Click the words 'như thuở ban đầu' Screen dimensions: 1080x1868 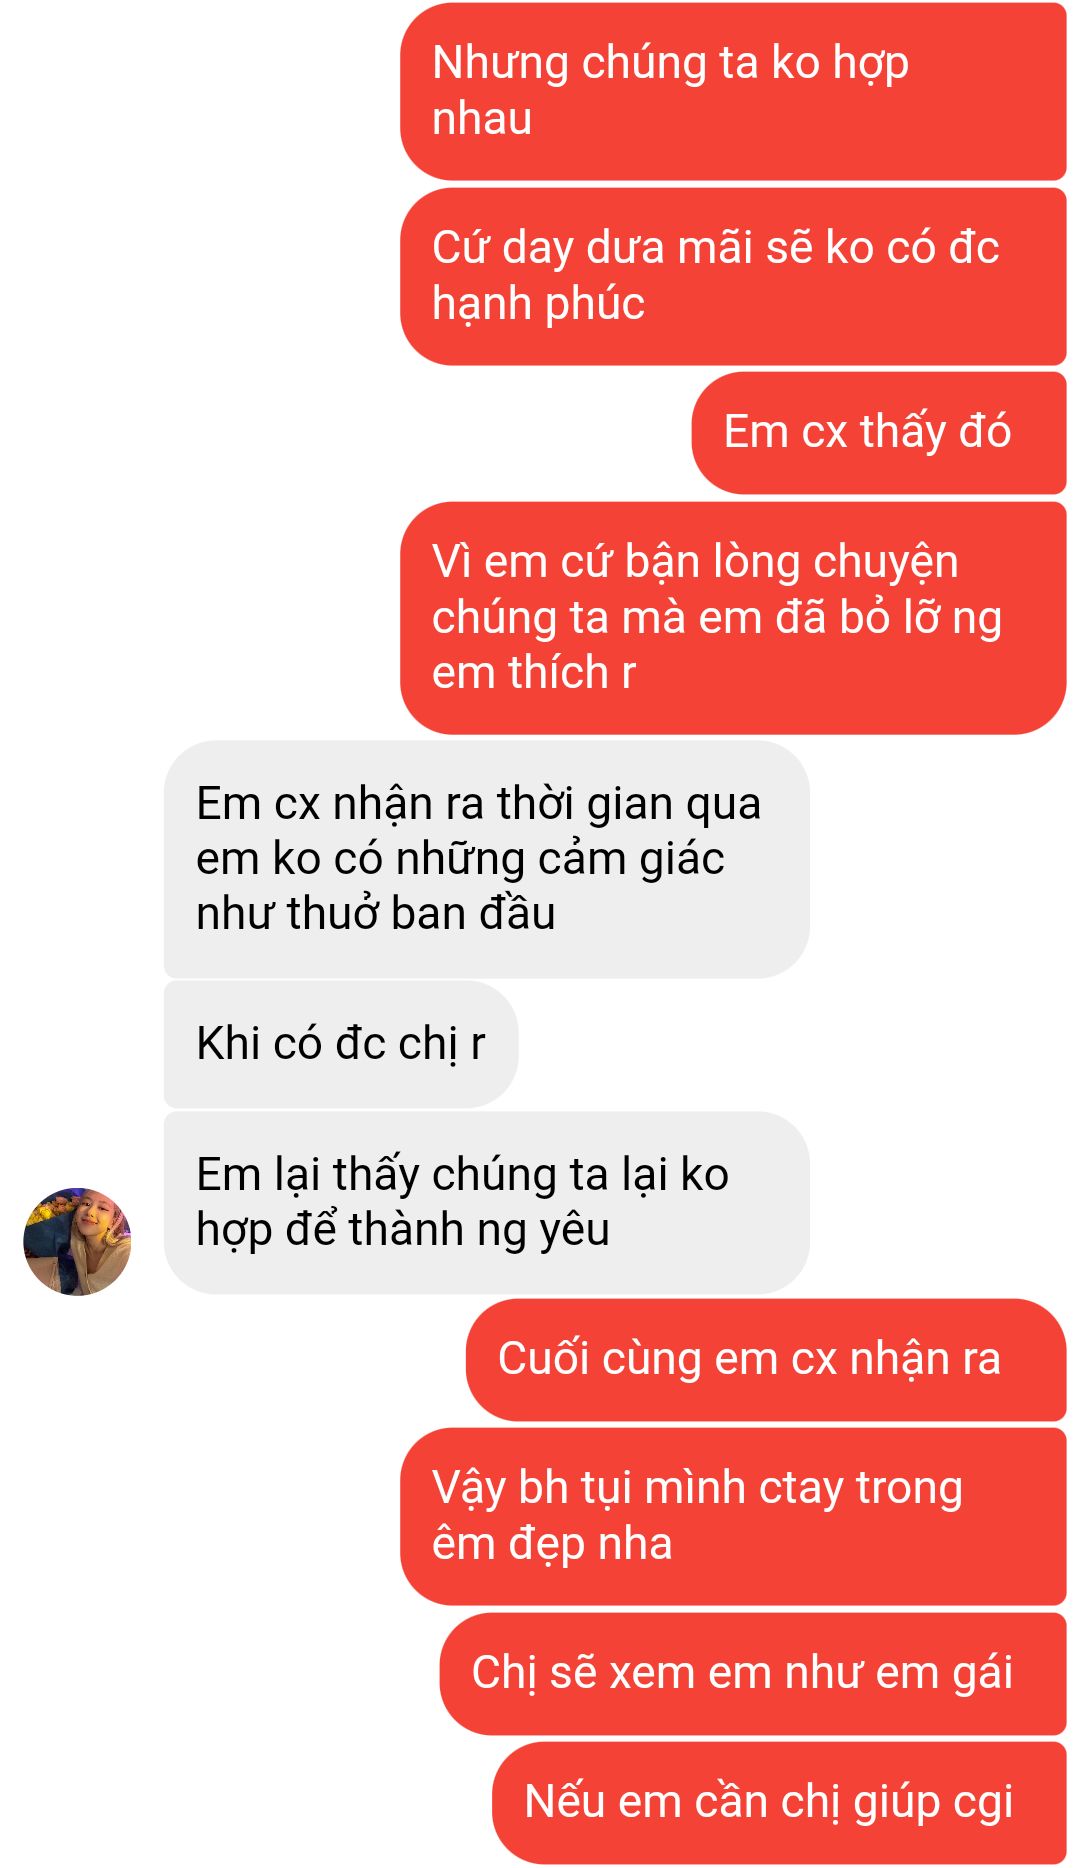point(376,914)
